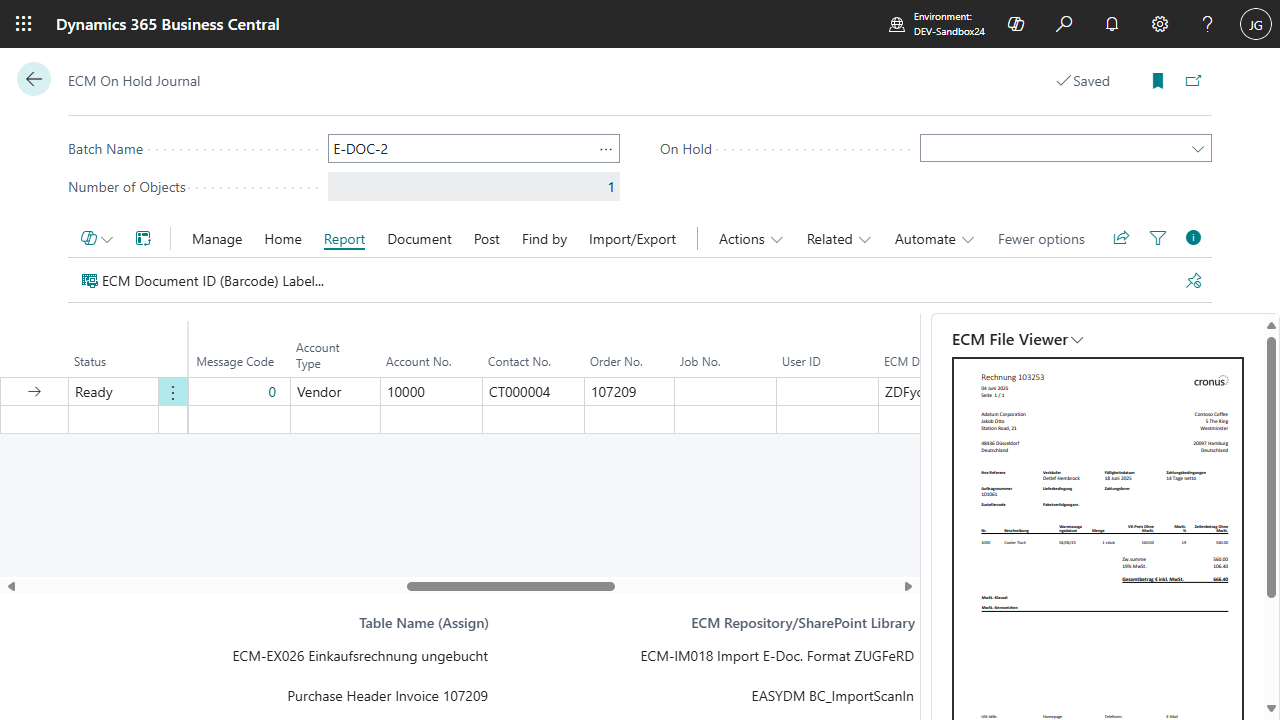1280x720 pixels.
Task: Open the Home menu
Action: tap(283, 239)
